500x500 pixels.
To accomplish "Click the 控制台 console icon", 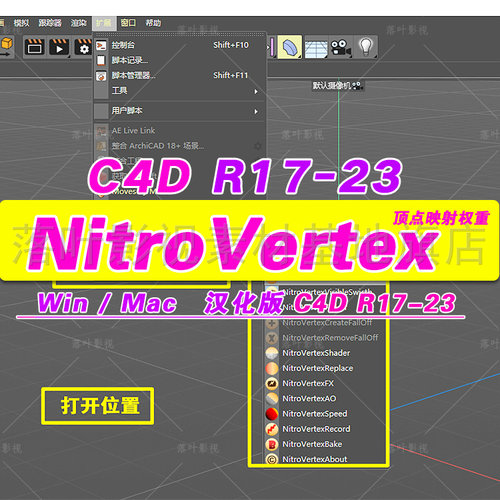I will point(101,45).
